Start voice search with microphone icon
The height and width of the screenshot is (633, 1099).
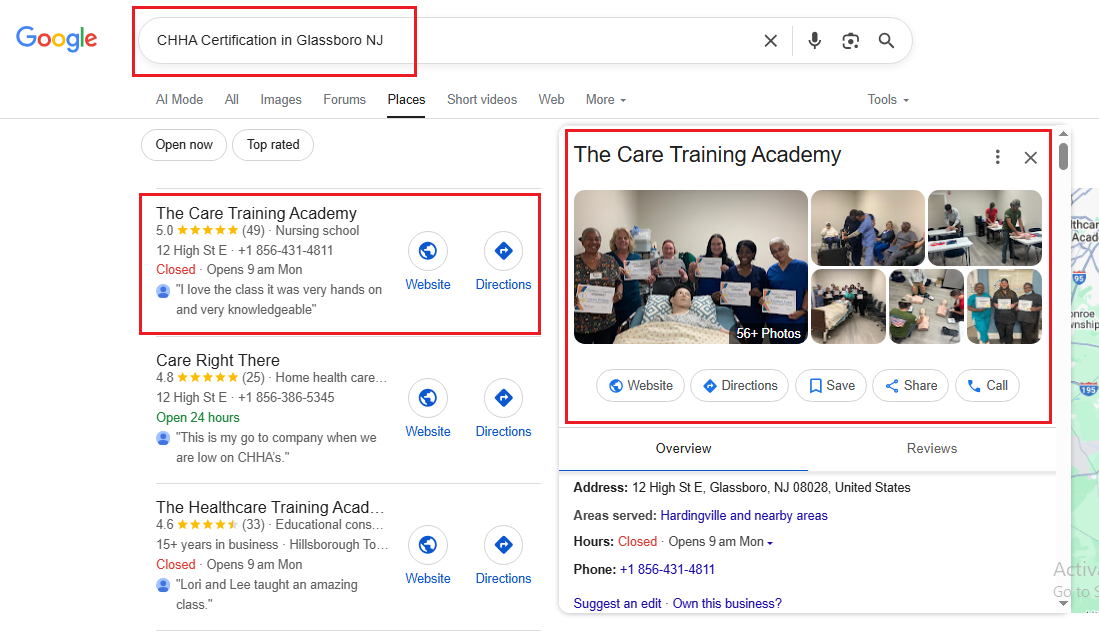[815, 41]
